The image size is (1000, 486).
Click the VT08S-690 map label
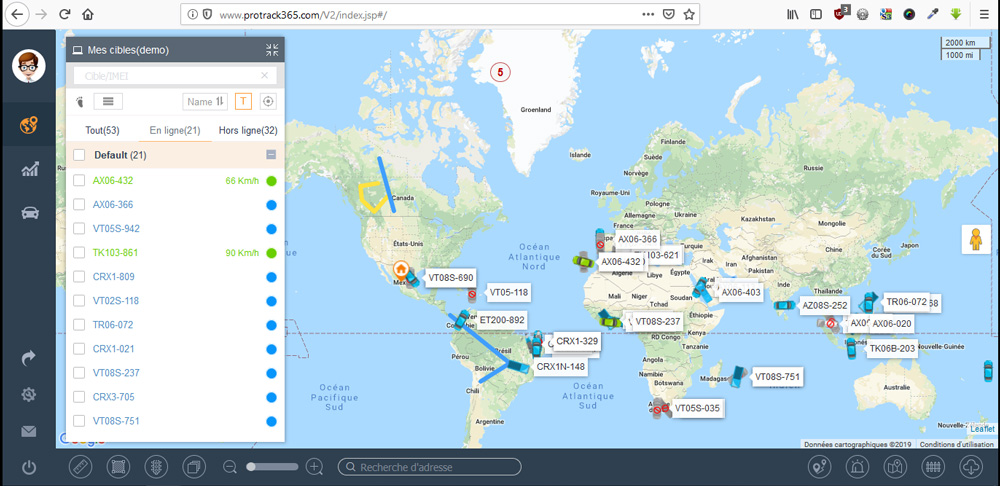click(x=451, y=277)
